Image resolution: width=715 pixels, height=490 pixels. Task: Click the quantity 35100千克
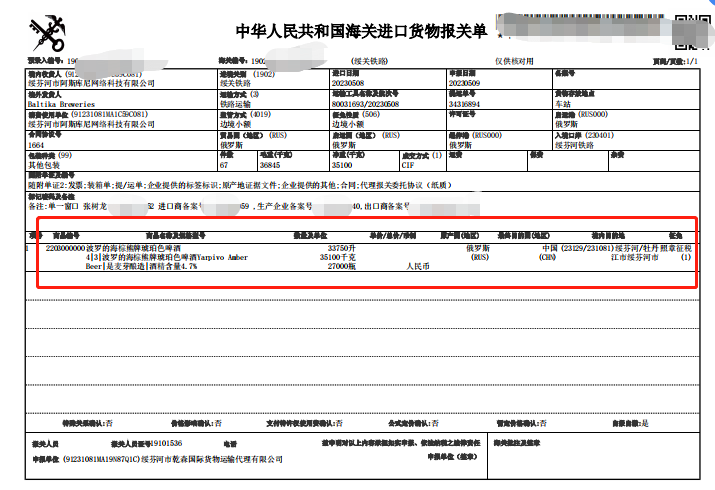(x=337, y=258)
